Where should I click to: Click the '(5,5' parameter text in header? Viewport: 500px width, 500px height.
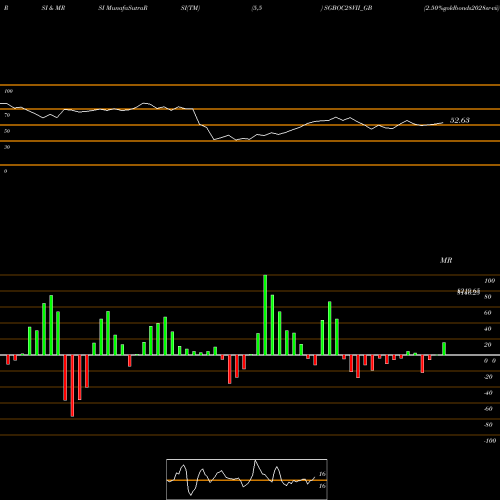257,8
